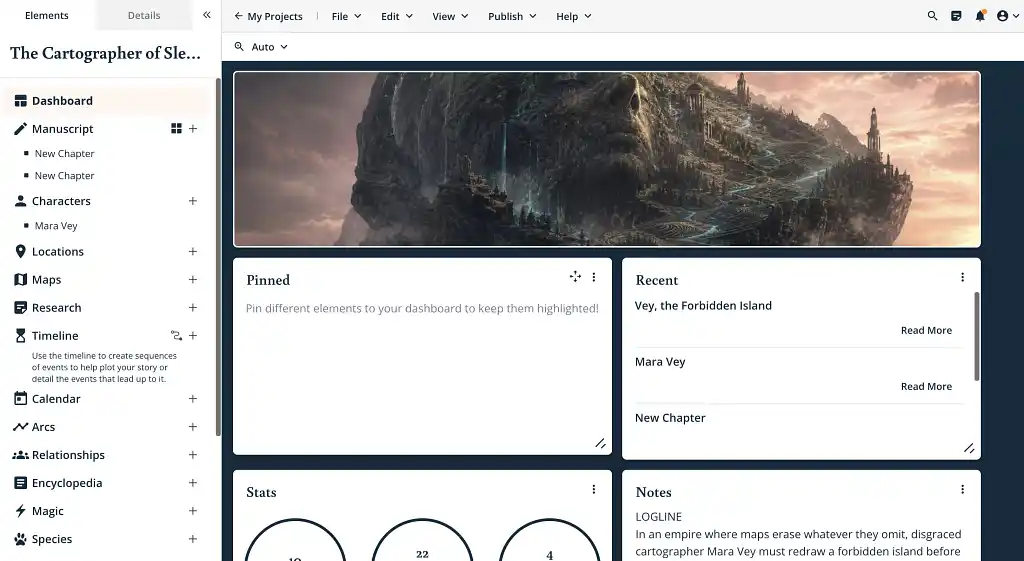Screen dimensions: 1024x561
Task: Collapse the sidebar with the double chevron
Action: pyautogui.click(x=206, y=15)
